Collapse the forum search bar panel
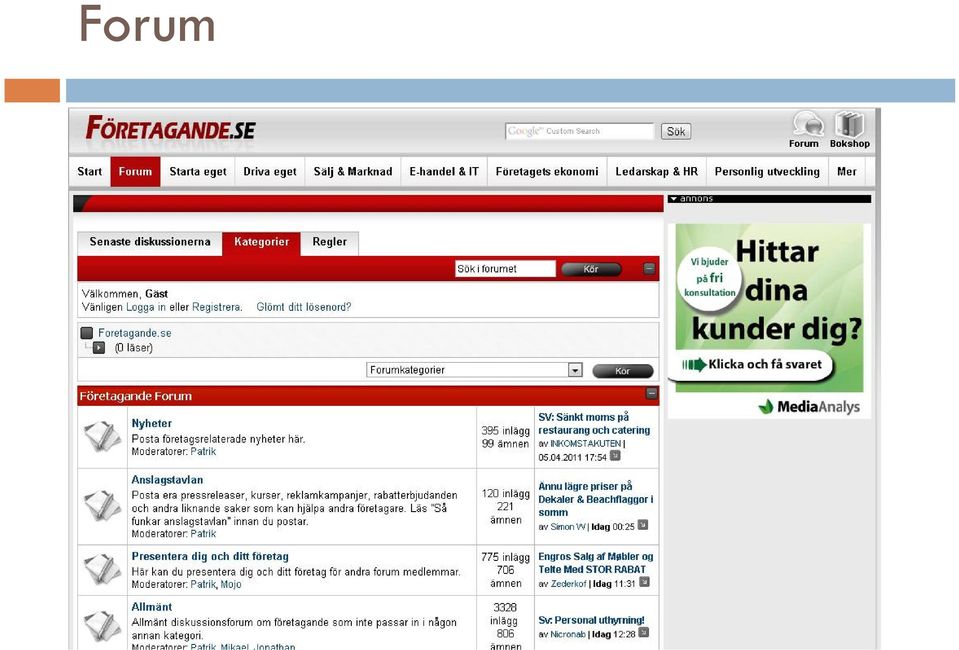Image resolution: width=959 pixels, height=650 pixels. tap(649, 268)
